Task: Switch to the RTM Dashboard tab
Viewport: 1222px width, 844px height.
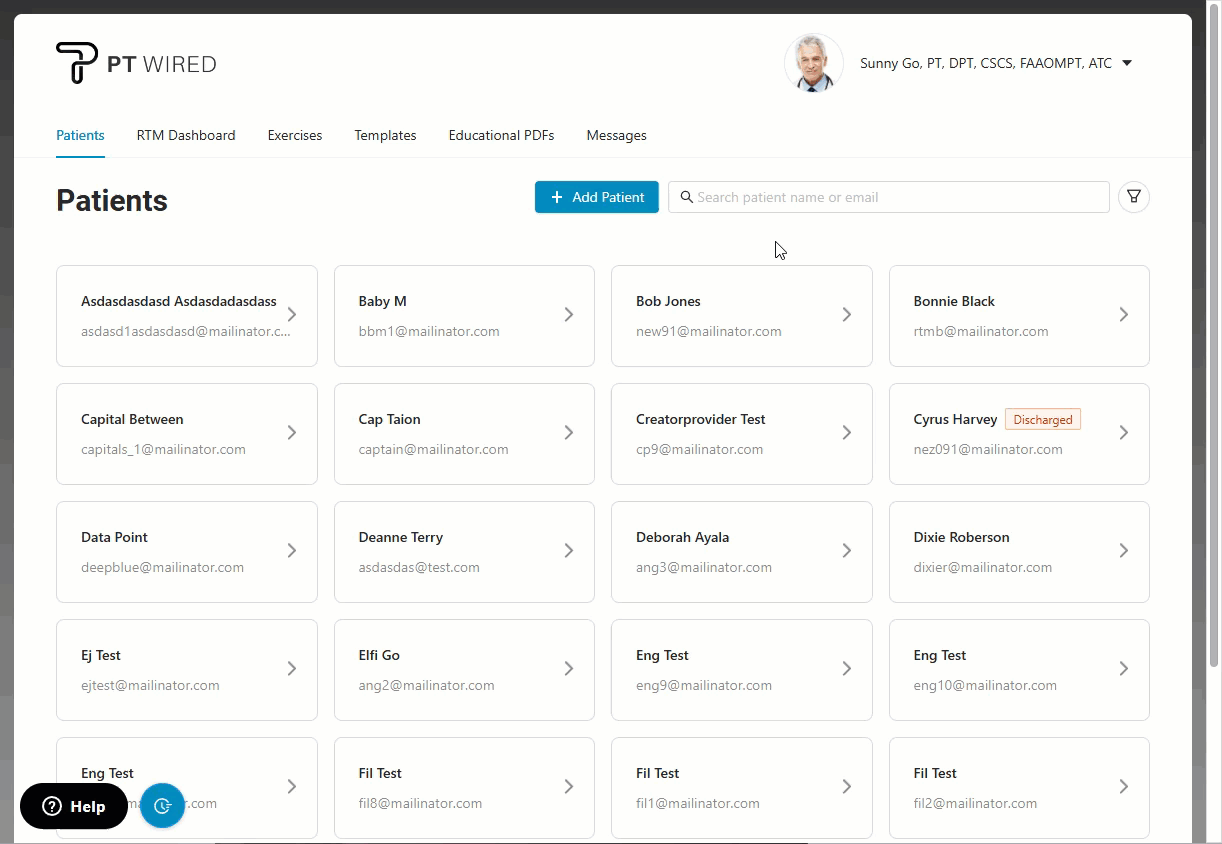Action: pos(186,135)
